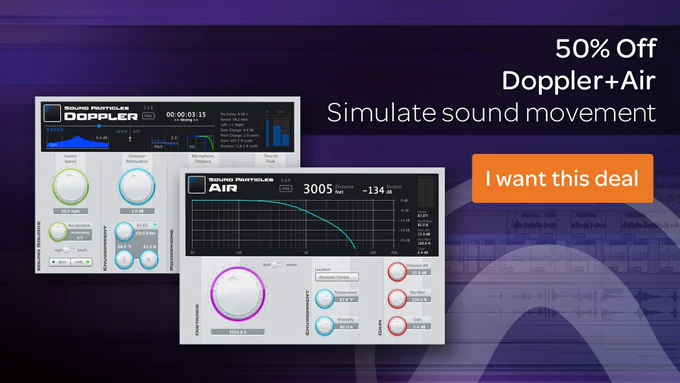Adjust the Humidity knob in Air
Screen dimensions: 680x383
(x=324, y=326)
